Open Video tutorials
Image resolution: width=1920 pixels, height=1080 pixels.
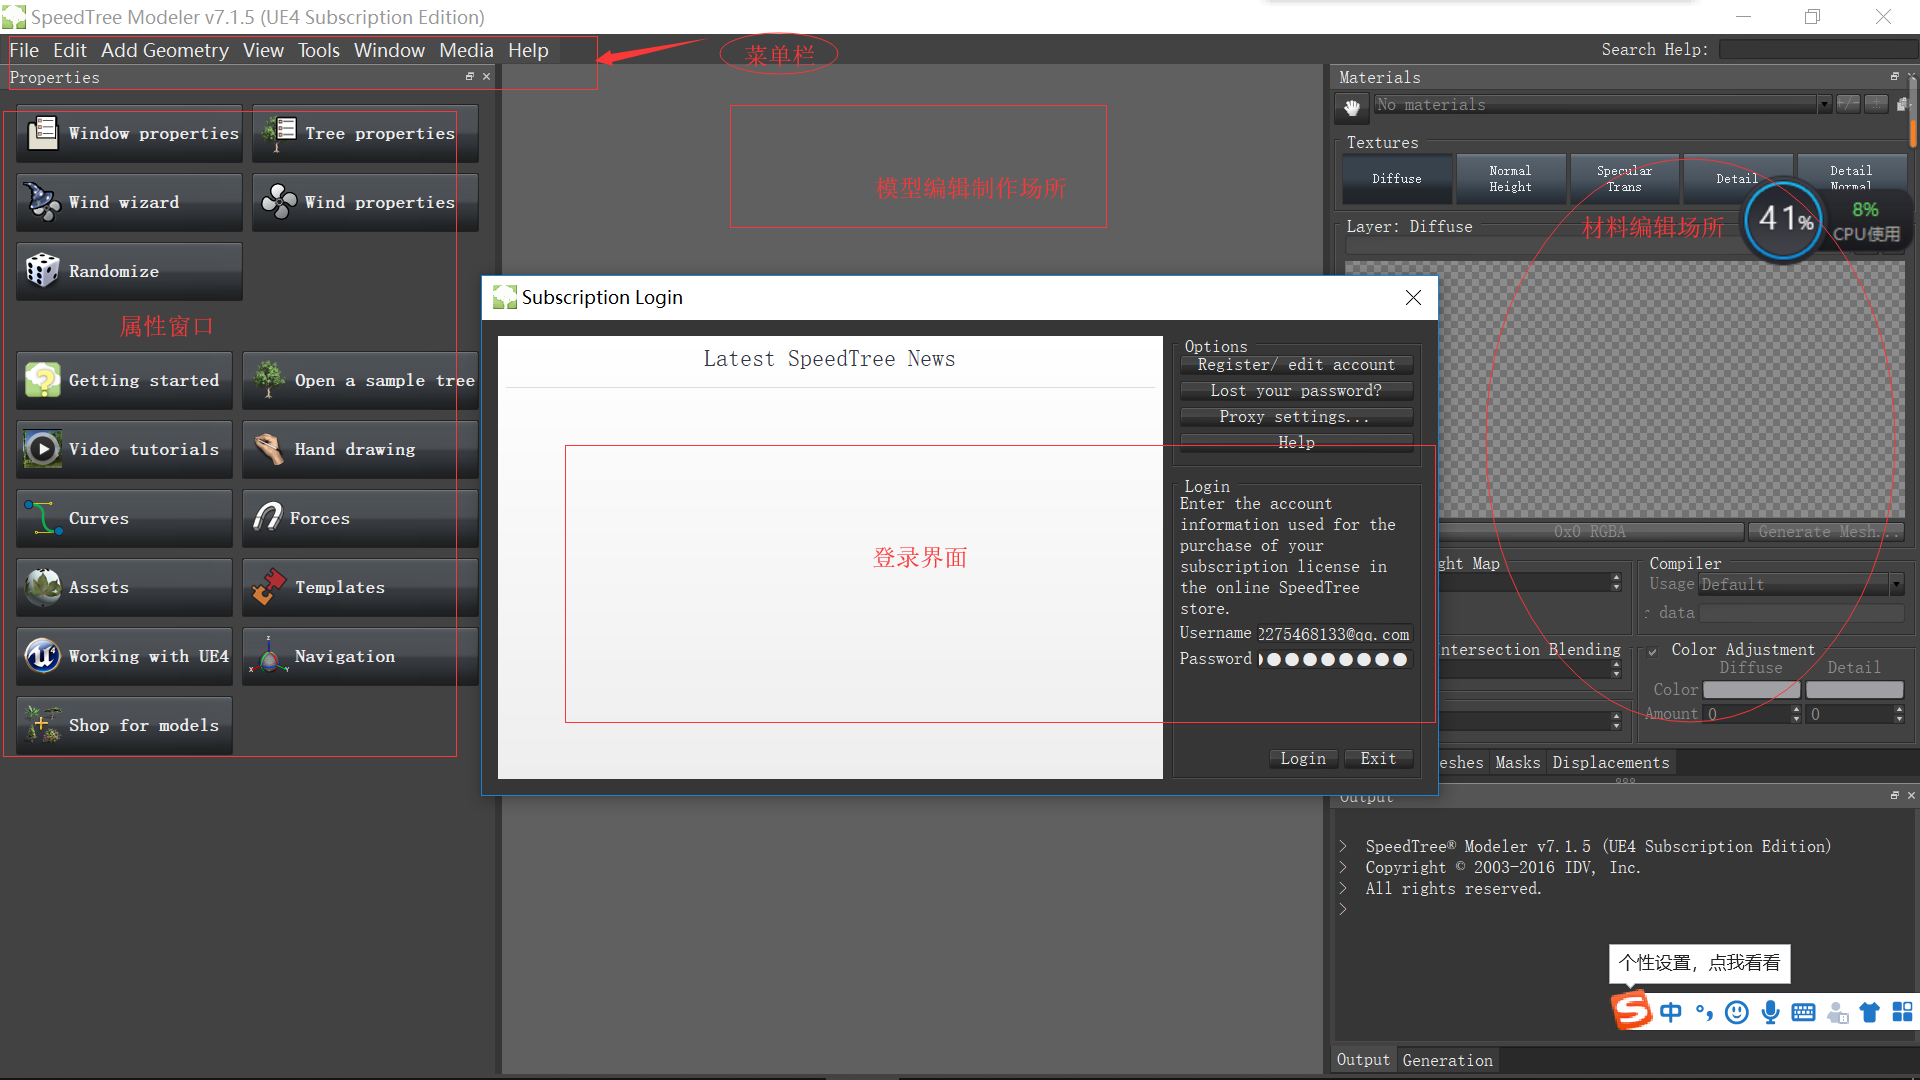coord(124,449)
